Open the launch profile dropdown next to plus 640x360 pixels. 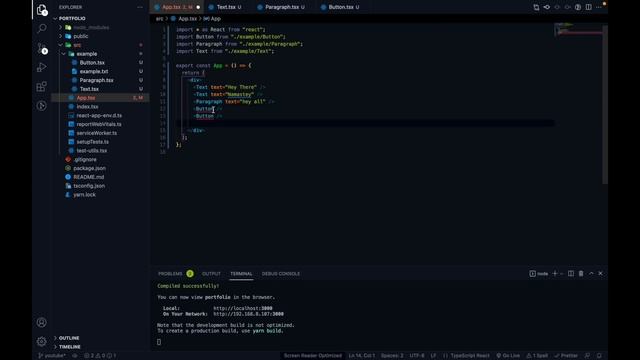(x=562, y=273)
